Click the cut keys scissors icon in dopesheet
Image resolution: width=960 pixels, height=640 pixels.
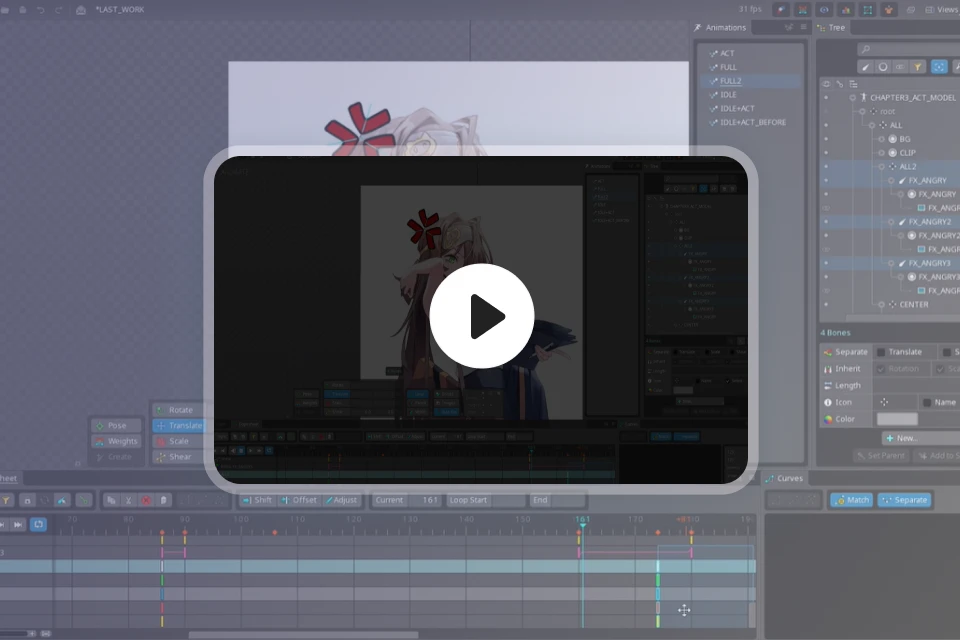(129, 500)
